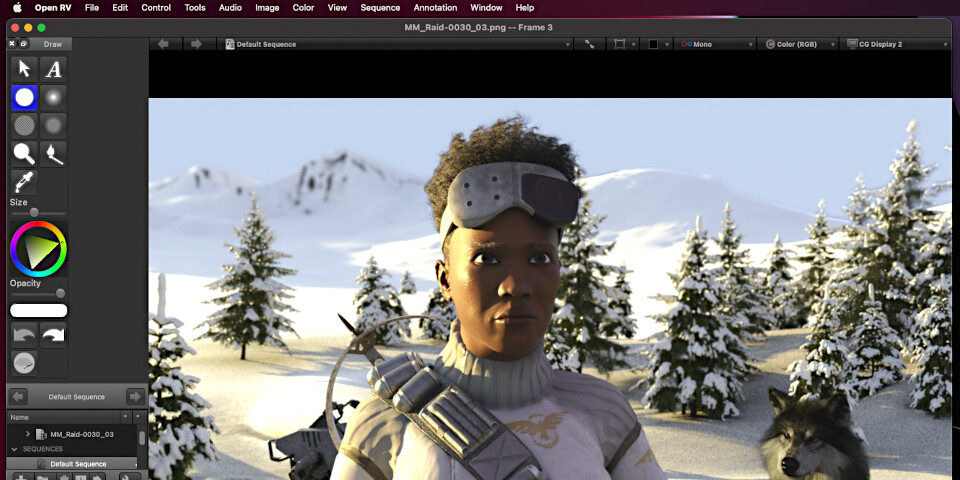The height and width of the screenshot is (480, 960).
Task: Click the Opacity slider handle
Action: pyautogui.click(x=60, y=293)
